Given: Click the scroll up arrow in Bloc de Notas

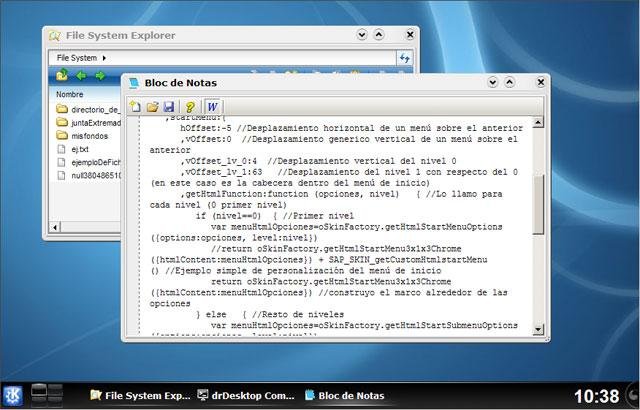Looking at the screenshot, I should pyautogui.click(x=538, y=122).
